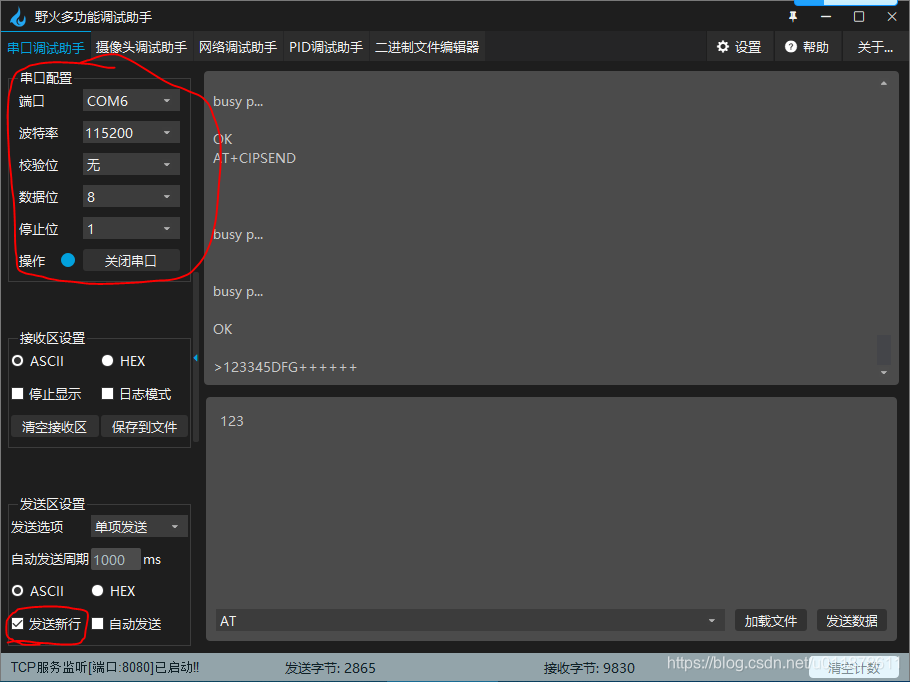Screen dimensions: 910x682
Task: Open the 校验位 parity dropdown
Action: coord(131,165)
